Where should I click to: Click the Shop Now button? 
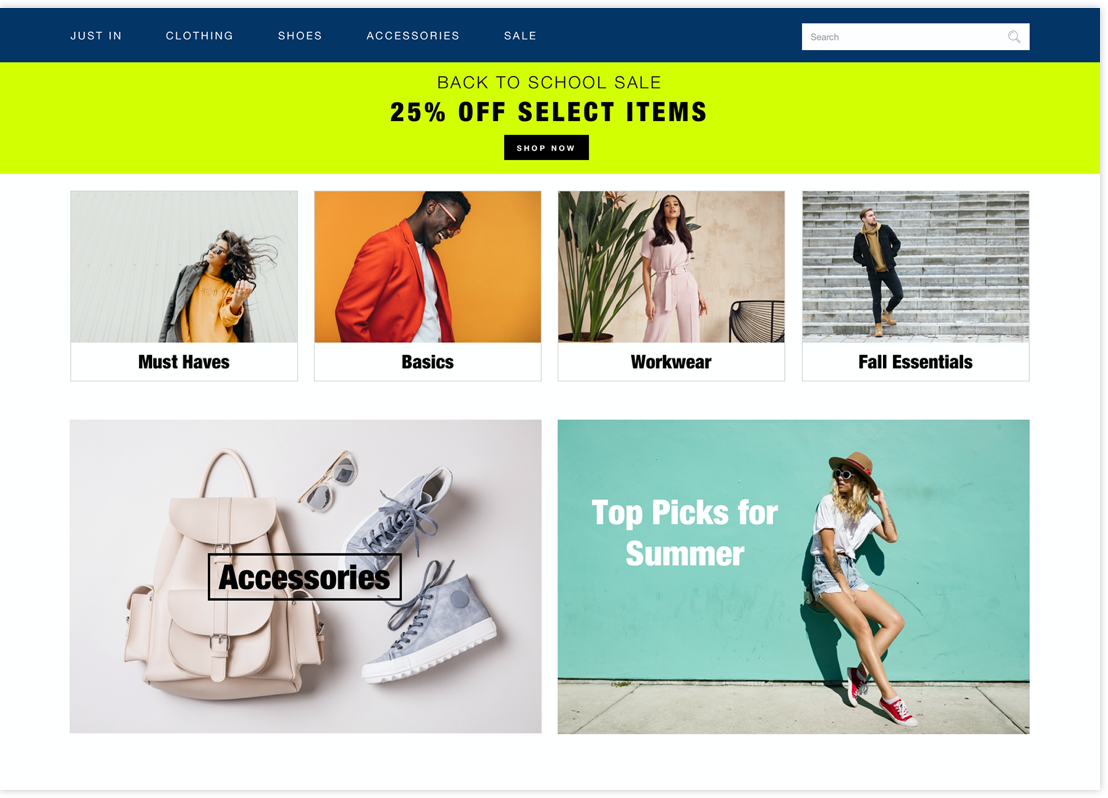click(x=546, y=148)
